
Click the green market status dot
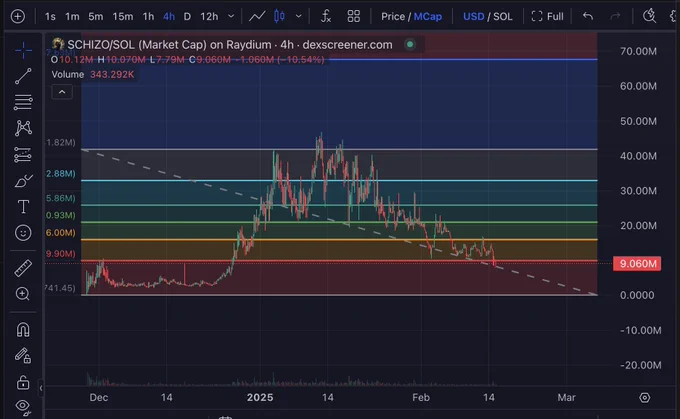[x=409, y=44]
